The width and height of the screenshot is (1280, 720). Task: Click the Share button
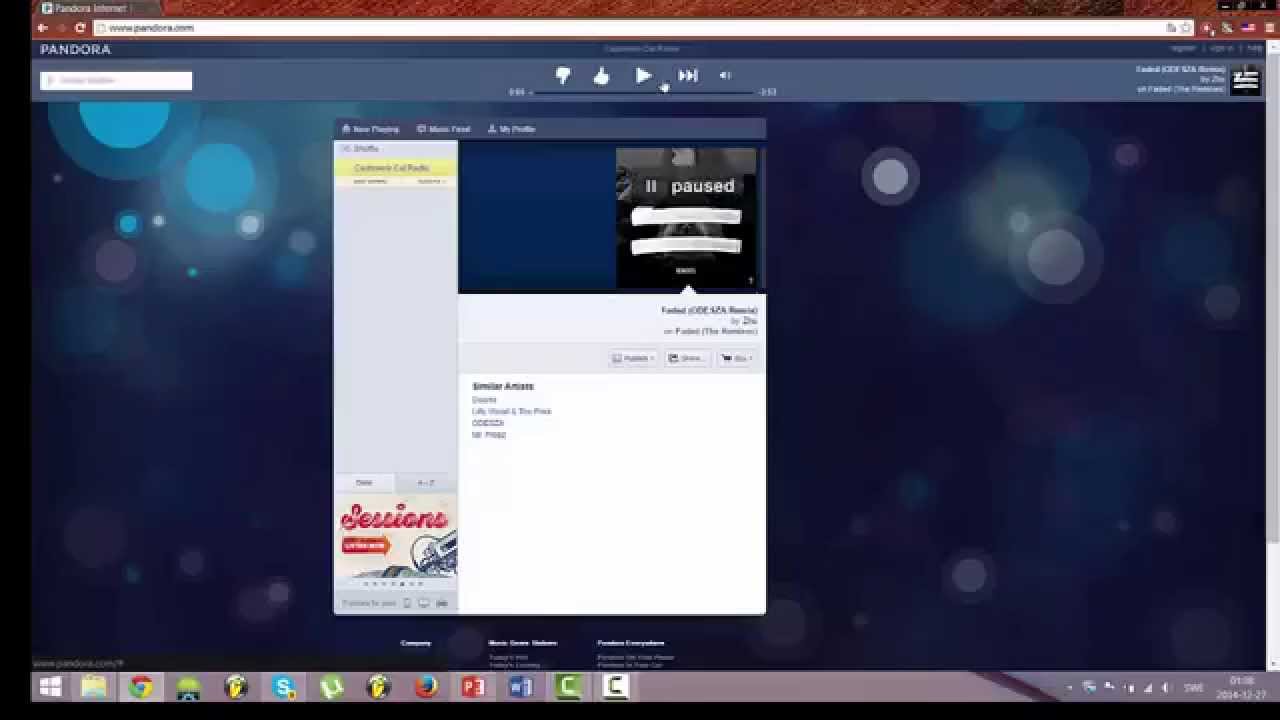click(687, 358)
